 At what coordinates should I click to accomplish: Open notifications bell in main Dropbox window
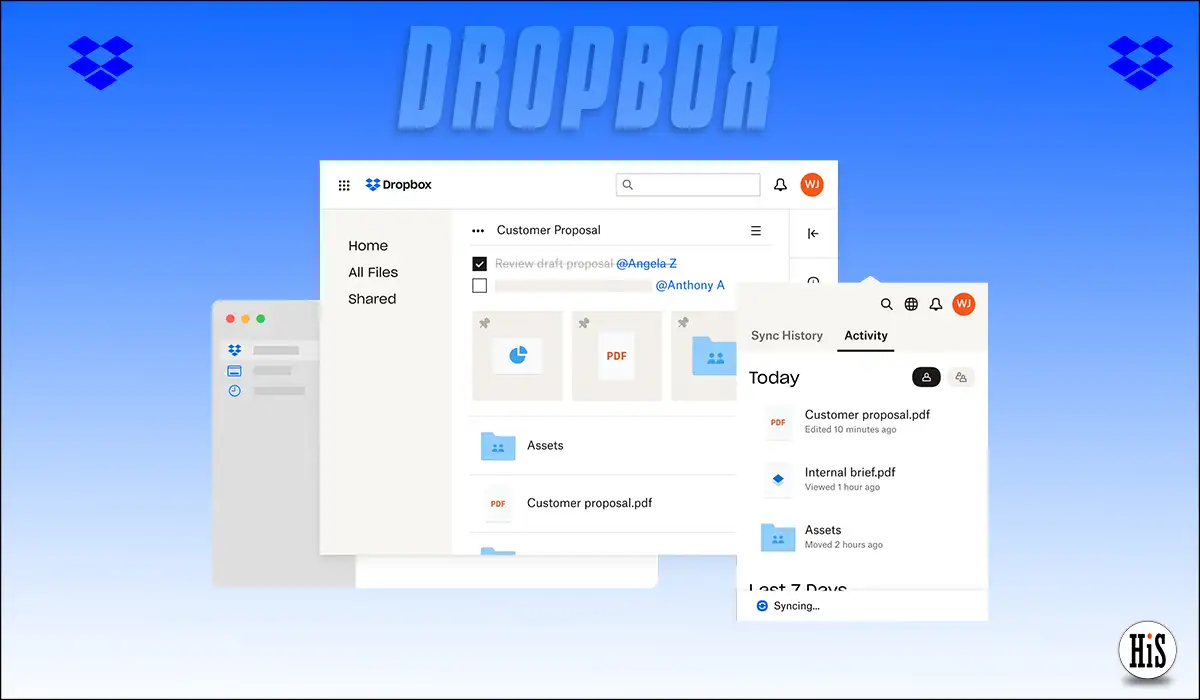coord(781,185)
